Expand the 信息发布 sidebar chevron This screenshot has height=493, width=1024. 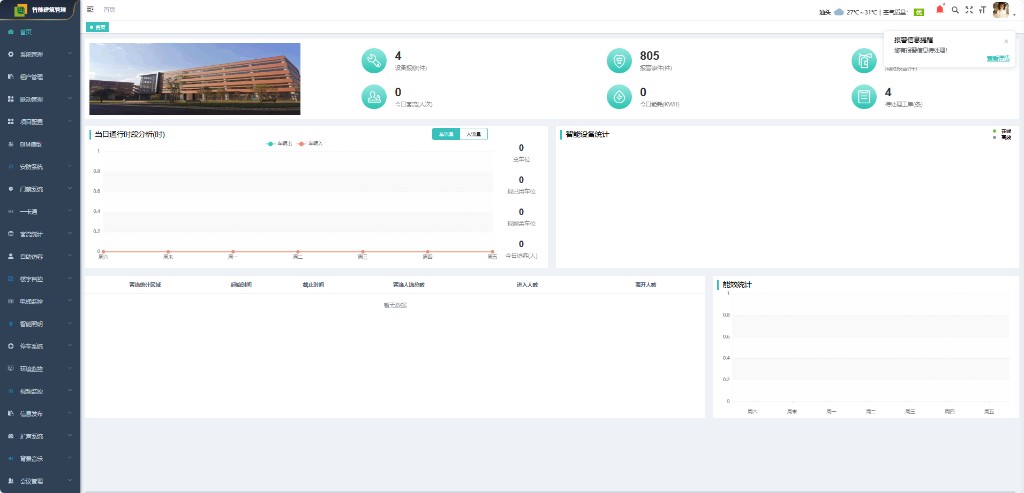[x=70, y=413]
